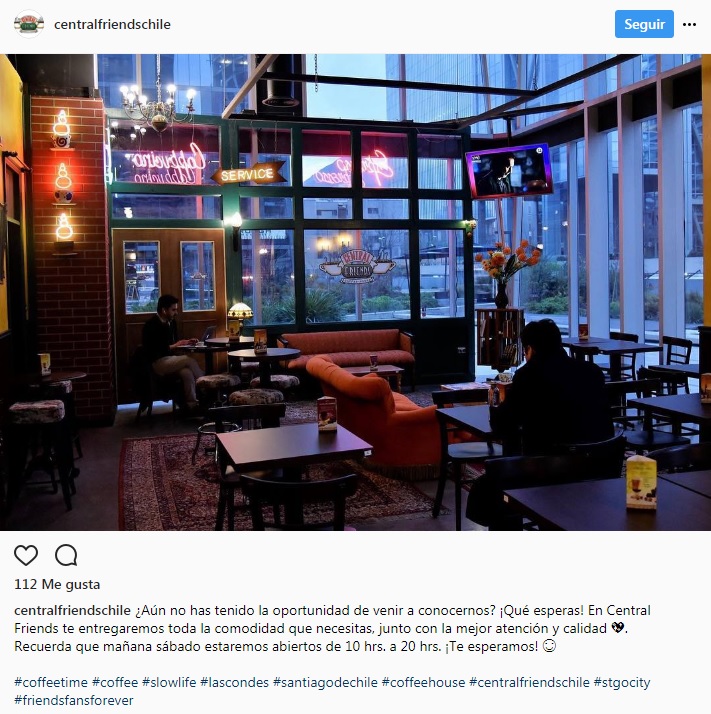Open the #friendsfansforever hashtag
This screenshot has width=711, height=714.
pyautogui.click(x=74, y=700)
